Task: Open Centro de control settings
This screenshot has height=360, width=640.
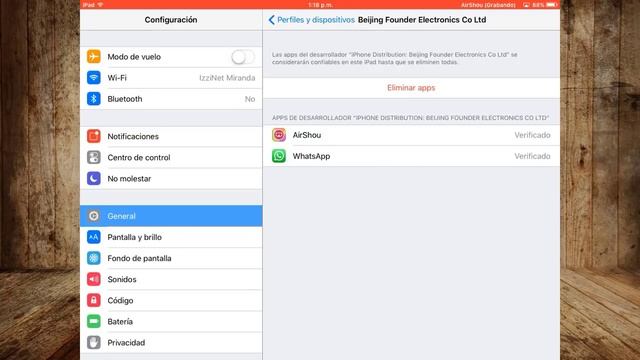Action: point(171,158)
